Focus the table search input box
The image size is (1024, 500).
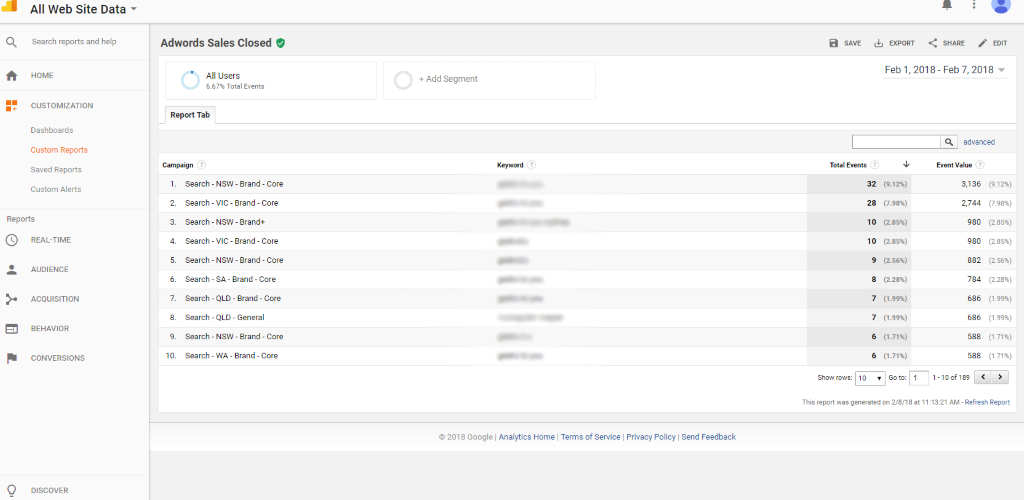[896, 142]
